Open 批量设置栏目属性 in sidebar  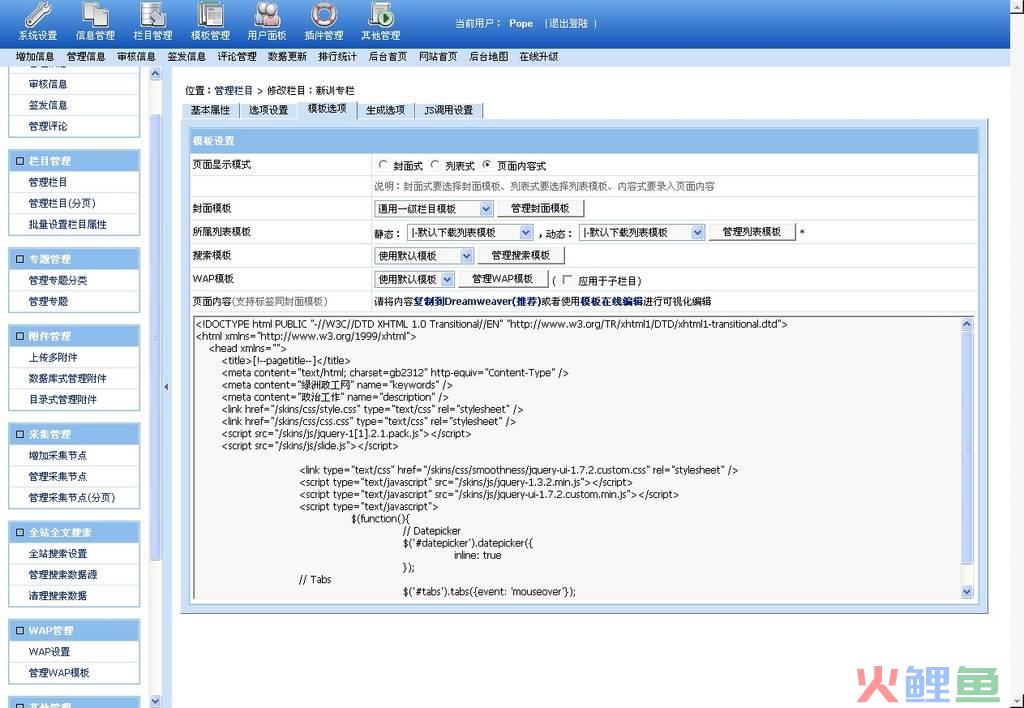(x=67, y=224)
